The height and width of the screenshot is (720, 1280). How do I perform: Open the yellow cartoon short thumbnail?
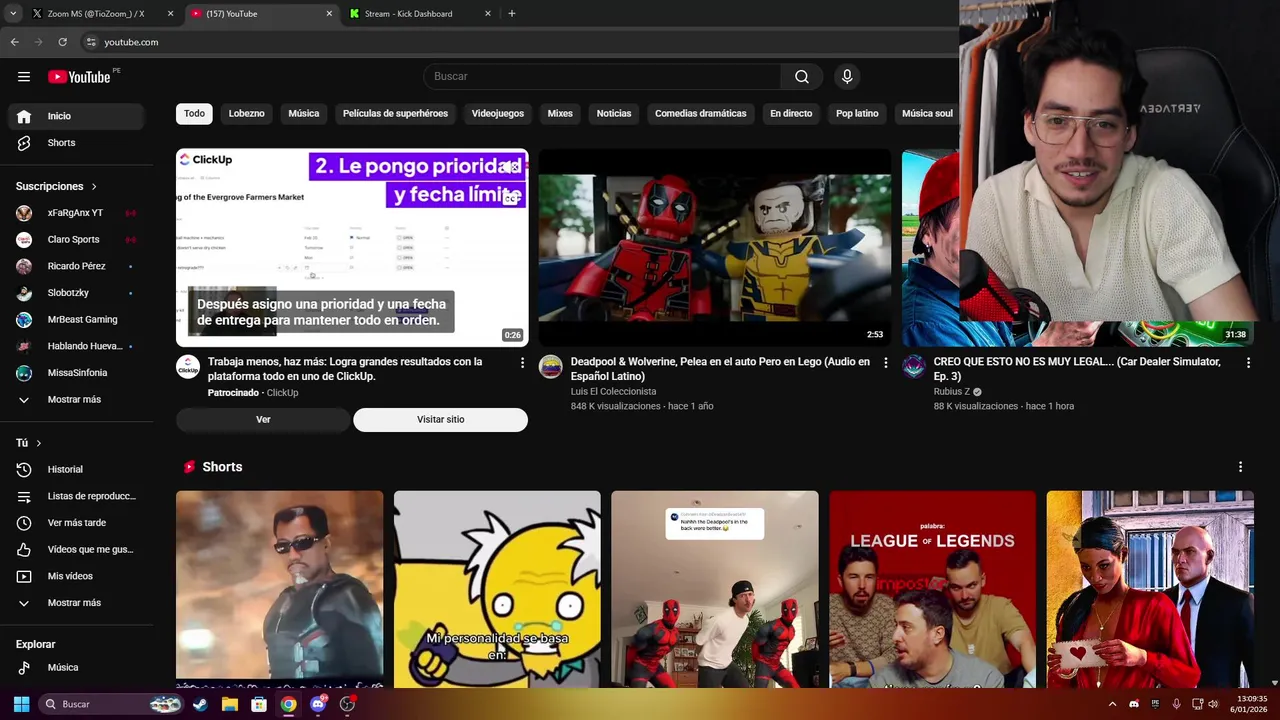497,589
